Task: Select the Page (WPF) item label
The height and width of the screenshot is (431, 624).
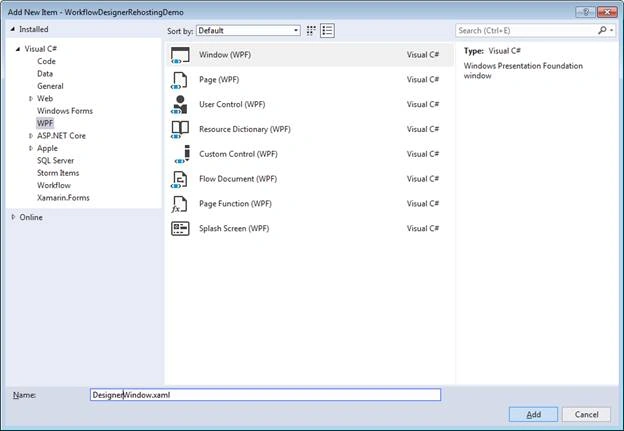Action: (219, 80)
